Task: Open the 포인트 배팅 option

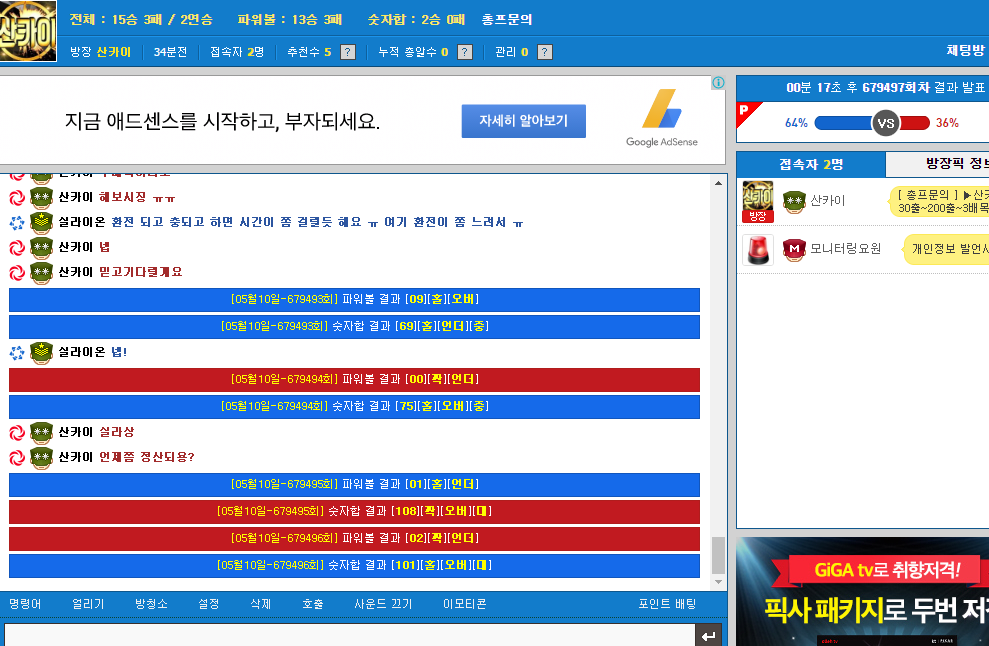Action: tap(667, 604)
